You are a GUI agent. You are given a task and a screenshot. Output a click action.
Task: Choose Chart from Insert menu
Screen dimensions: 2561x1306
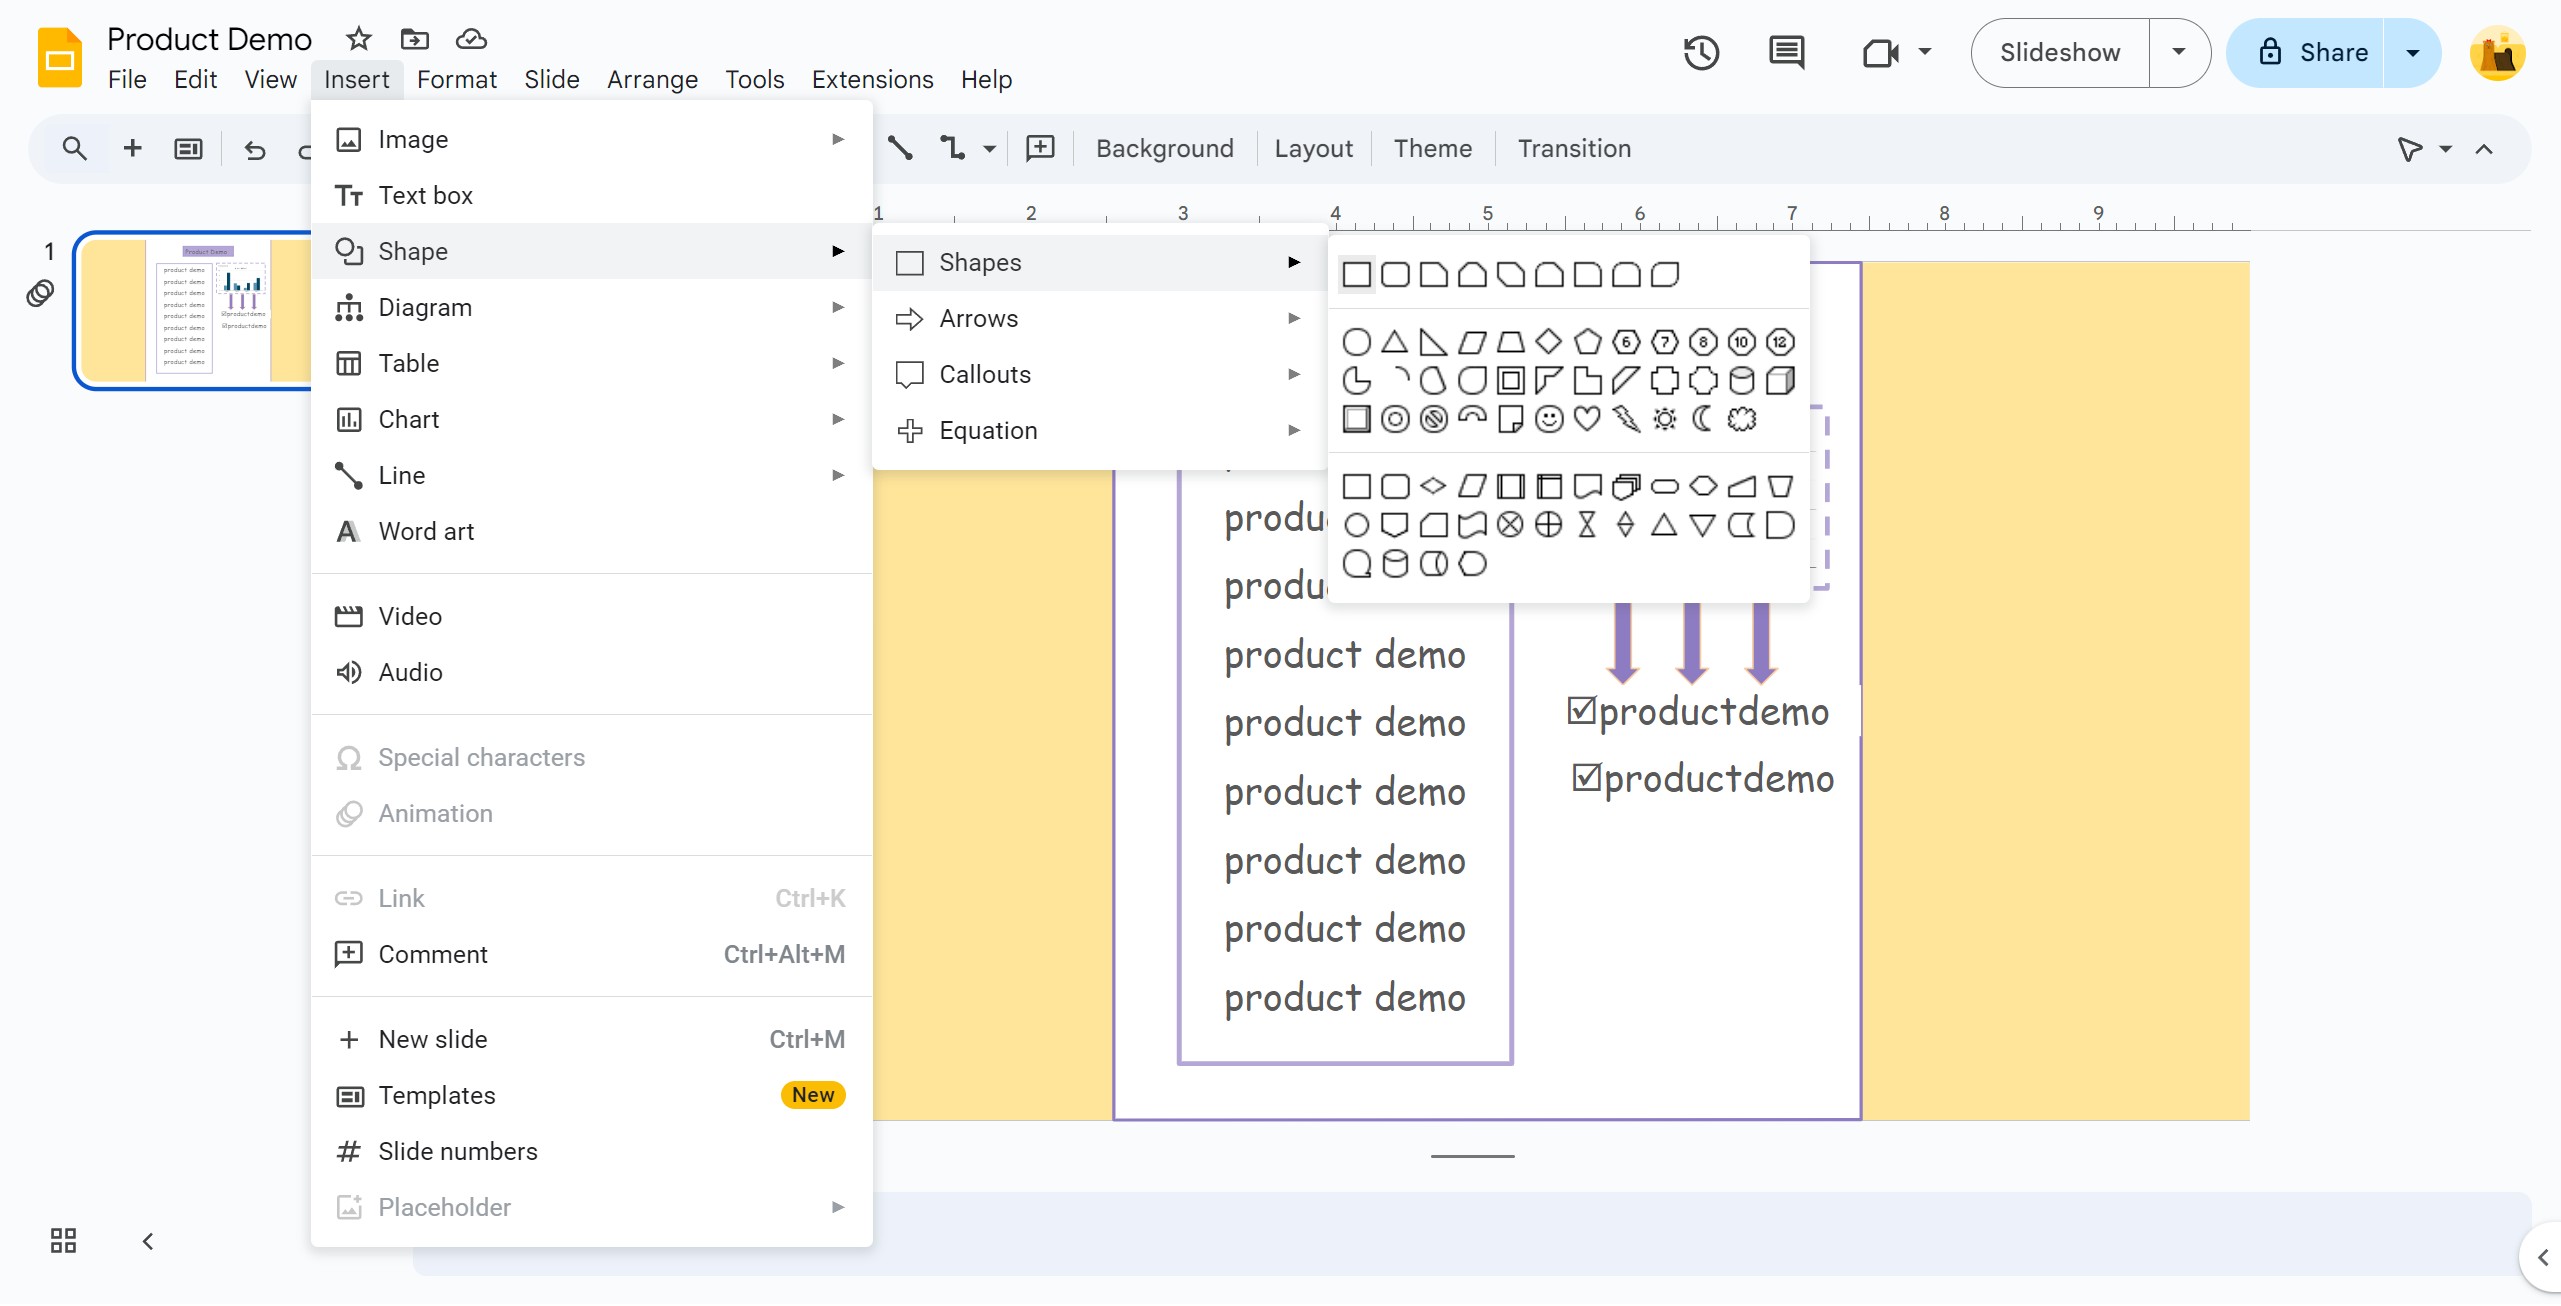point(591,419)
